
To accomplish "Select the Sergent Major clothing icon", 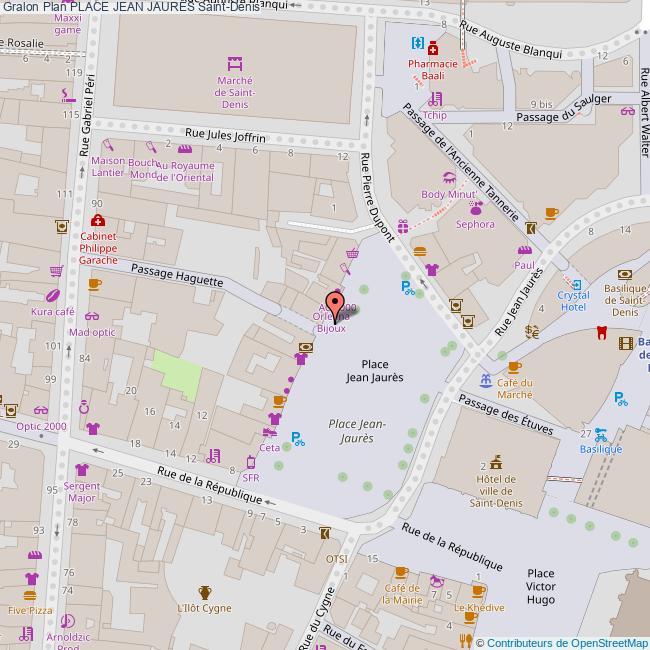I will pos(81,469).
